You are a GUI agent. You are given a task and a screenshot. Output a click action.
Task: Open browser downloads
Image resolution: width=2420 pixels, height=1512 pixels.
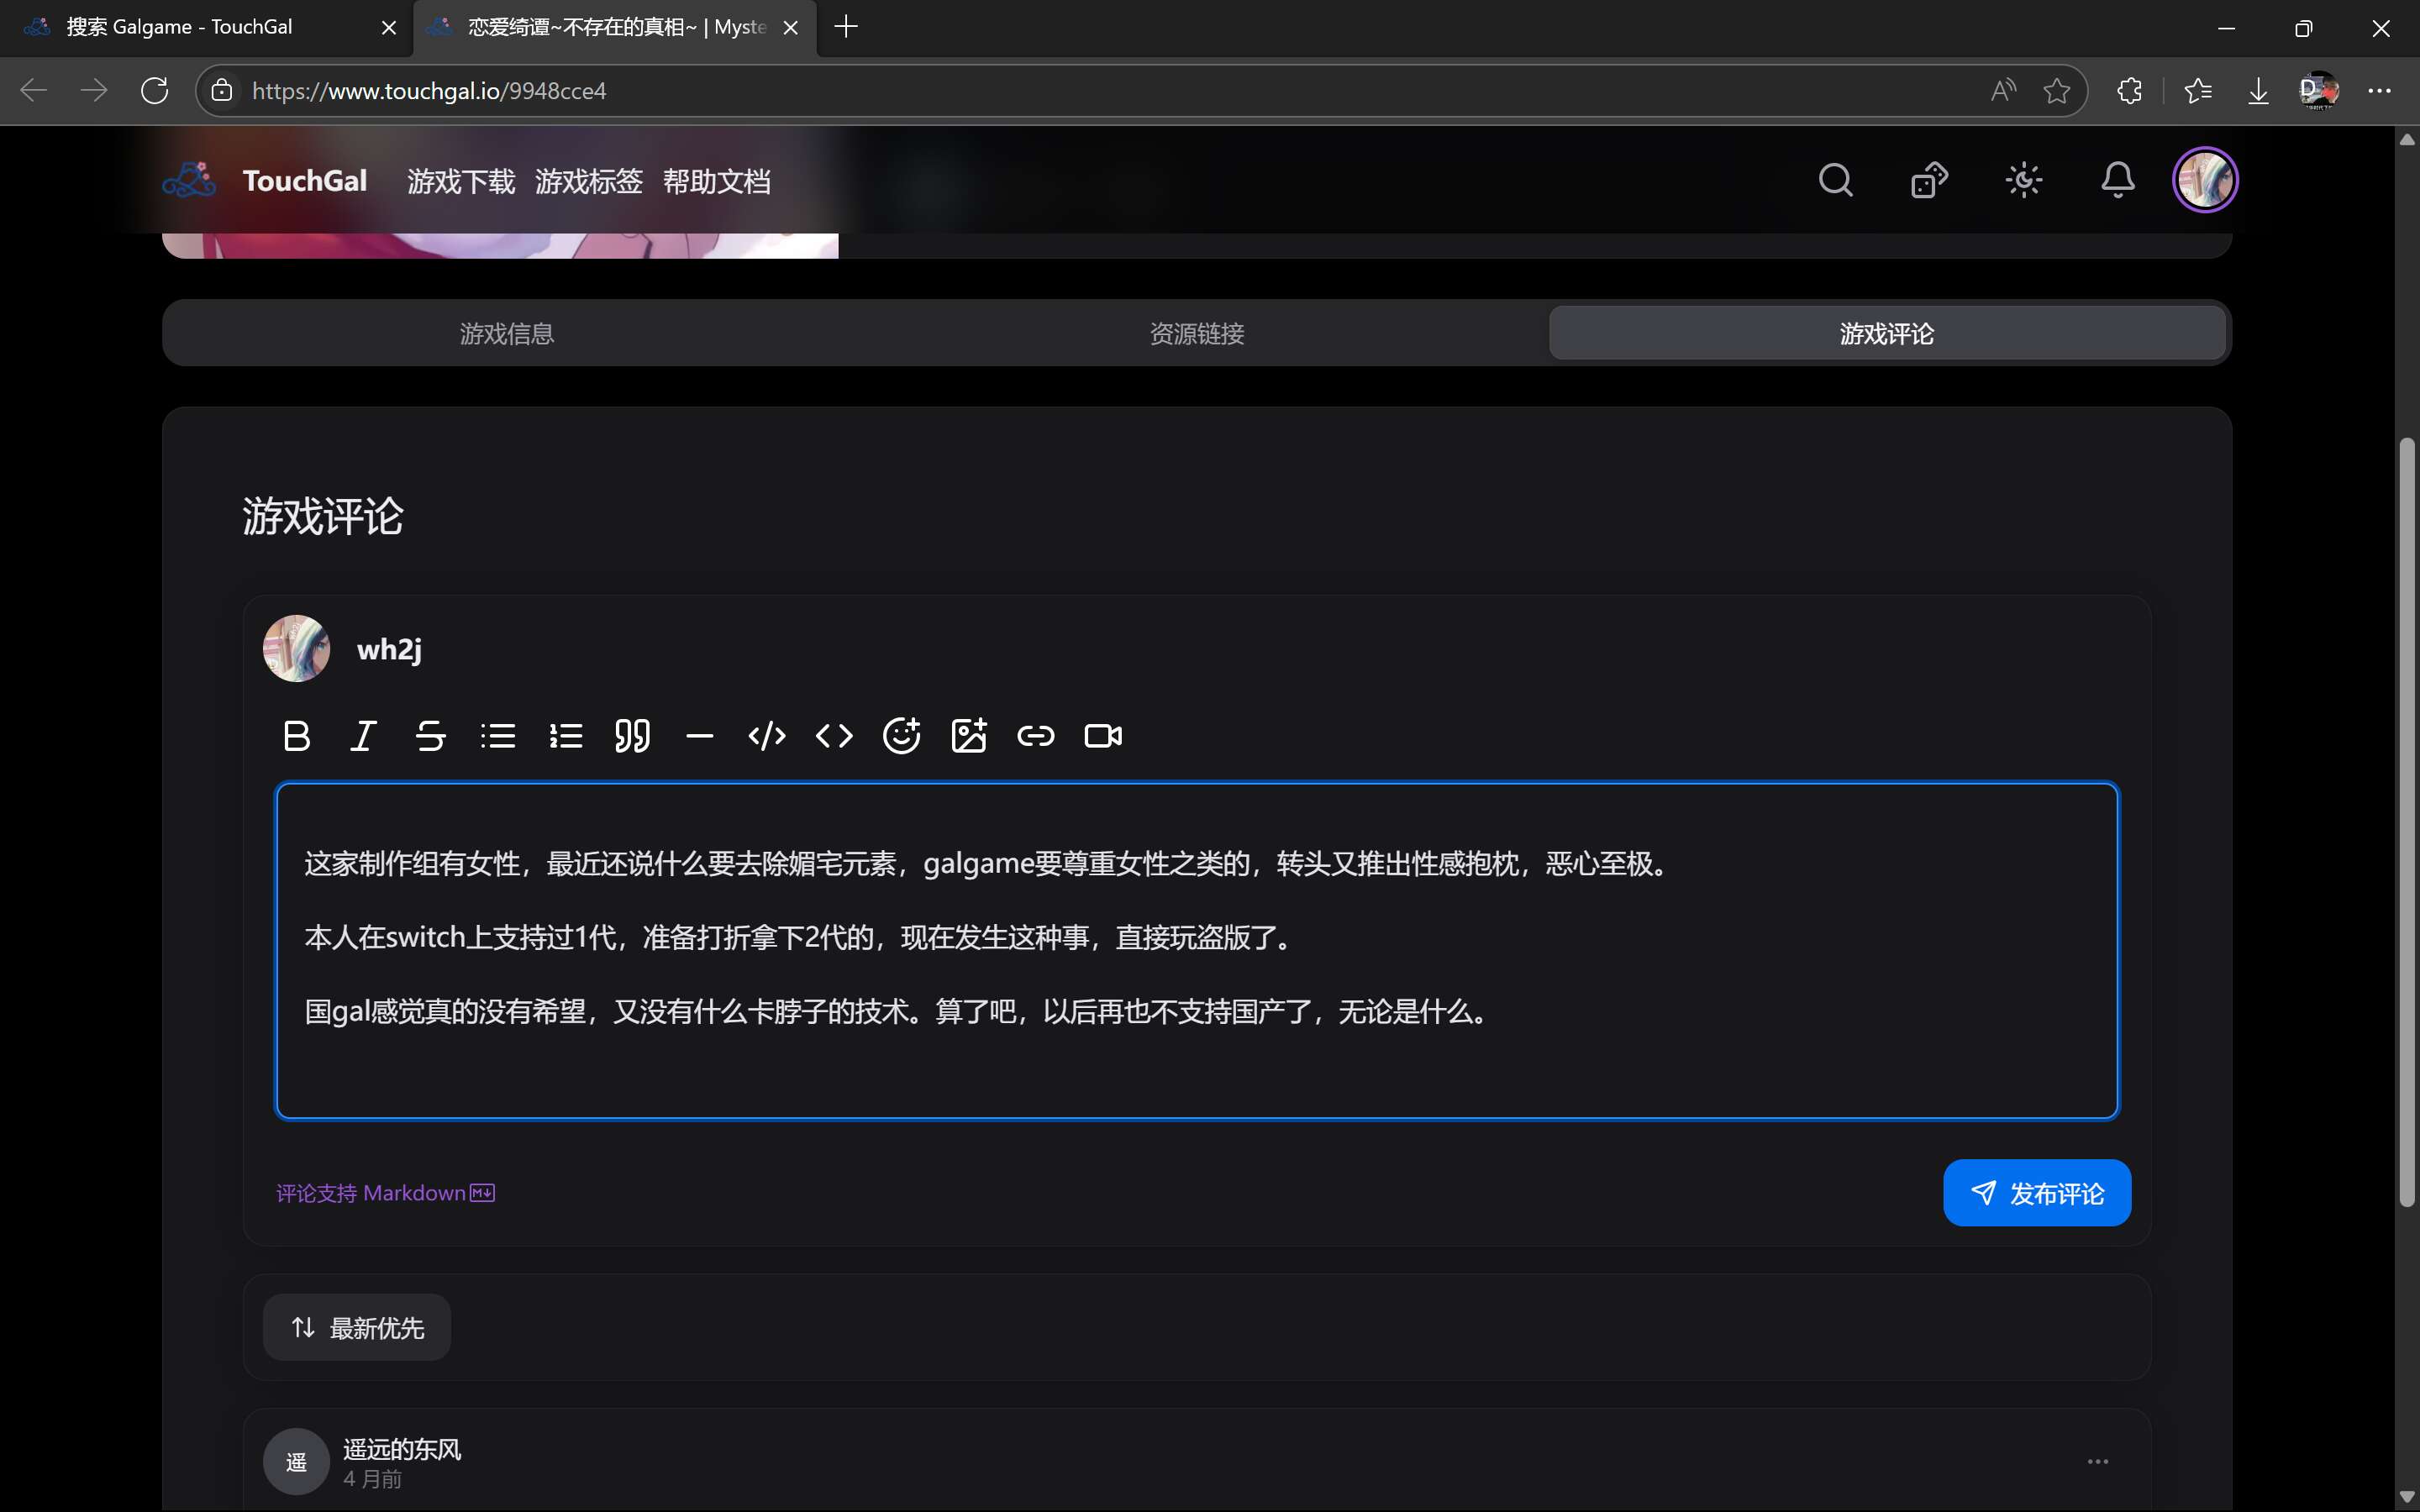pyautogui.click(x=2258, y=91)
